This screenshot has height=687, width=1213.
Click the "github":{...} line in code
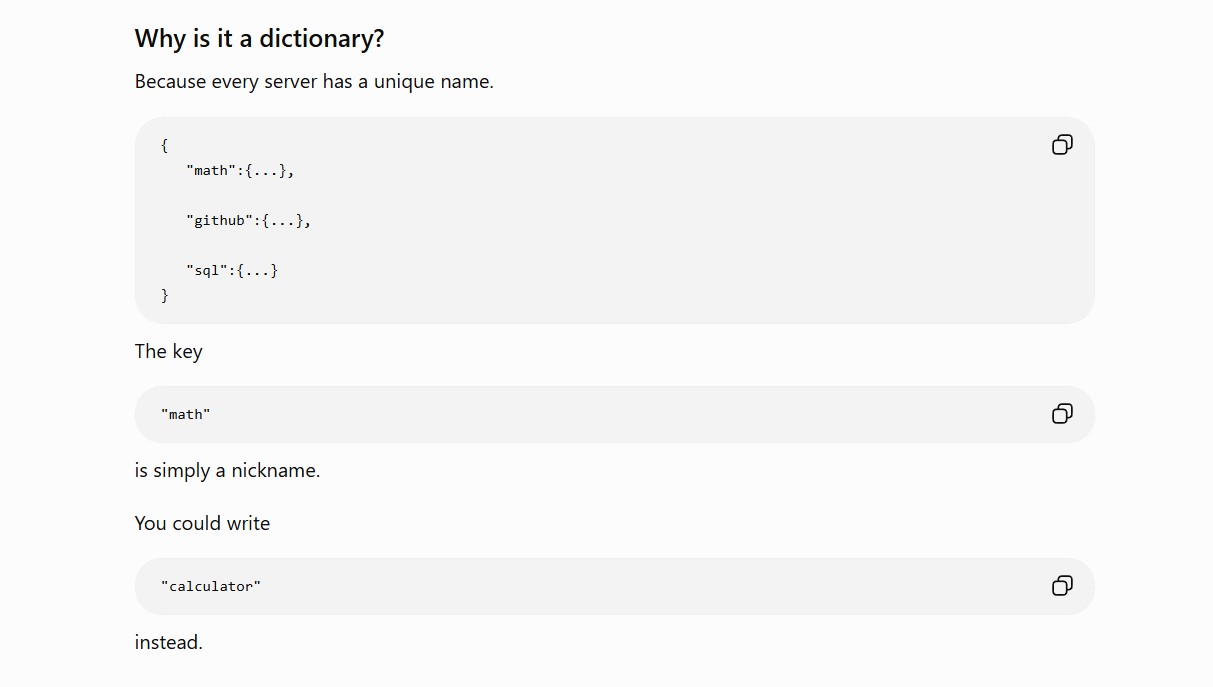(248, 220)
